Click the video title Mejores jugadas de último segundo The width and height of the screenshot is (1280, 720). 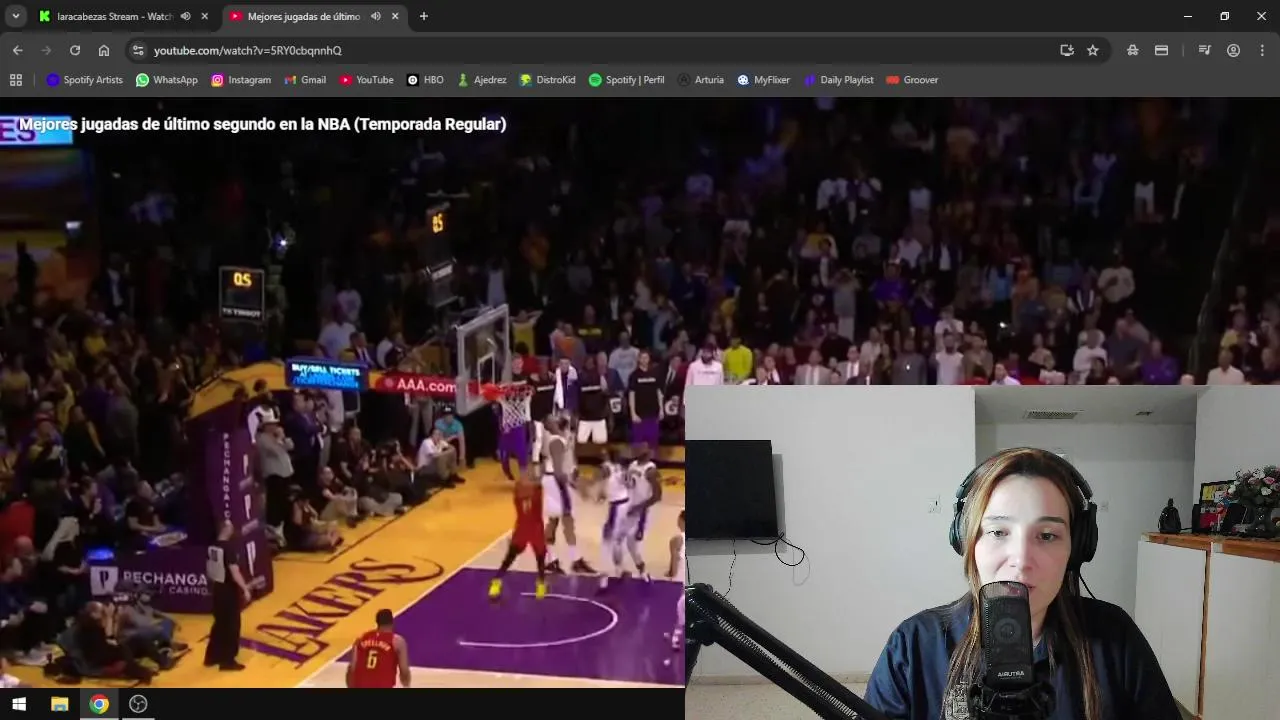pos(262,124)
